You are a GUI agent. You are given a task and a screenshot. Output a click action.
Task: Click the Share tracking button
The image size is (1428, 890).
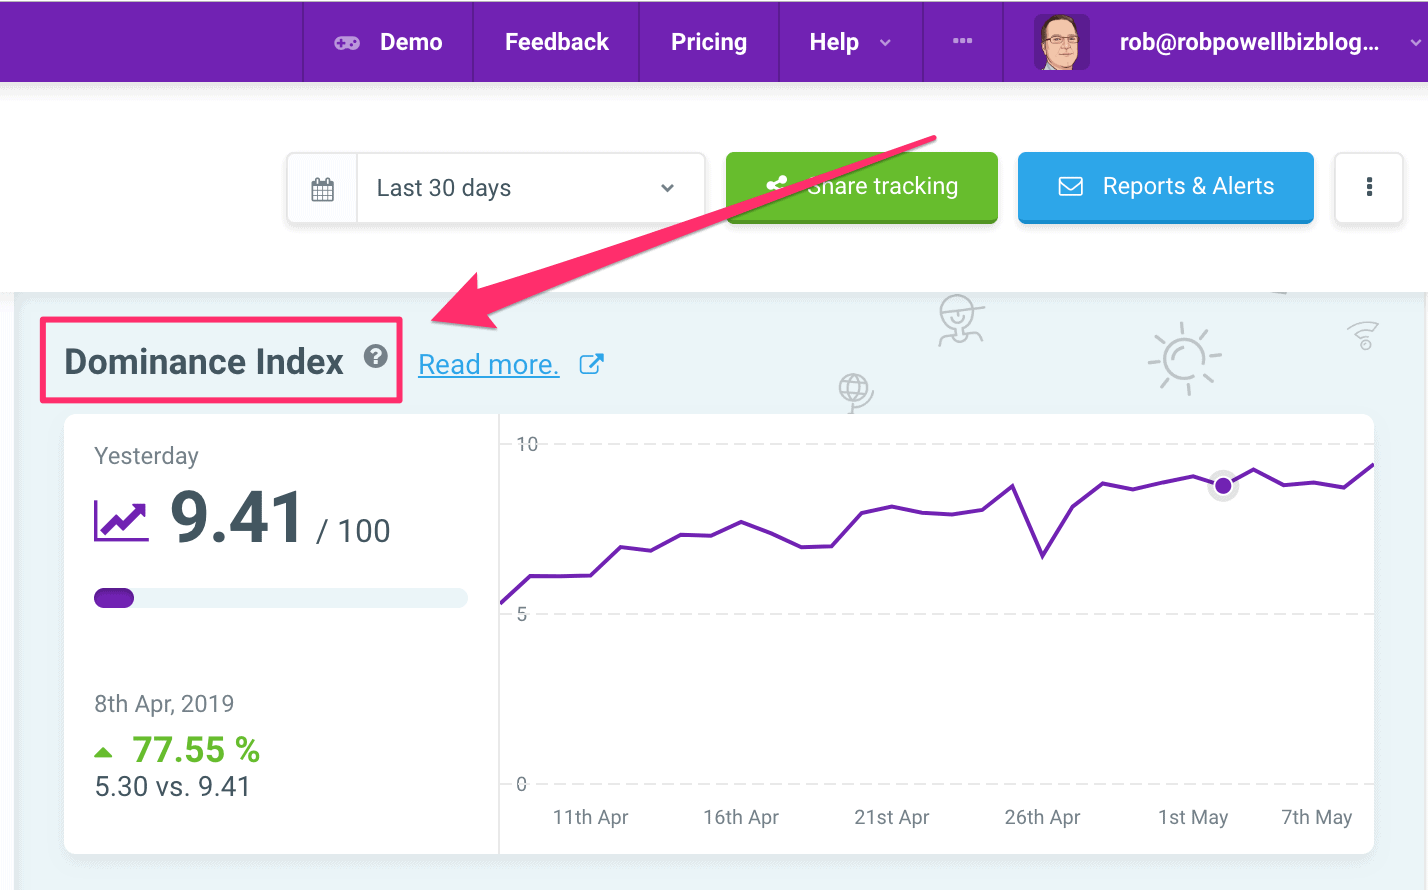click(x=862, y=187)
